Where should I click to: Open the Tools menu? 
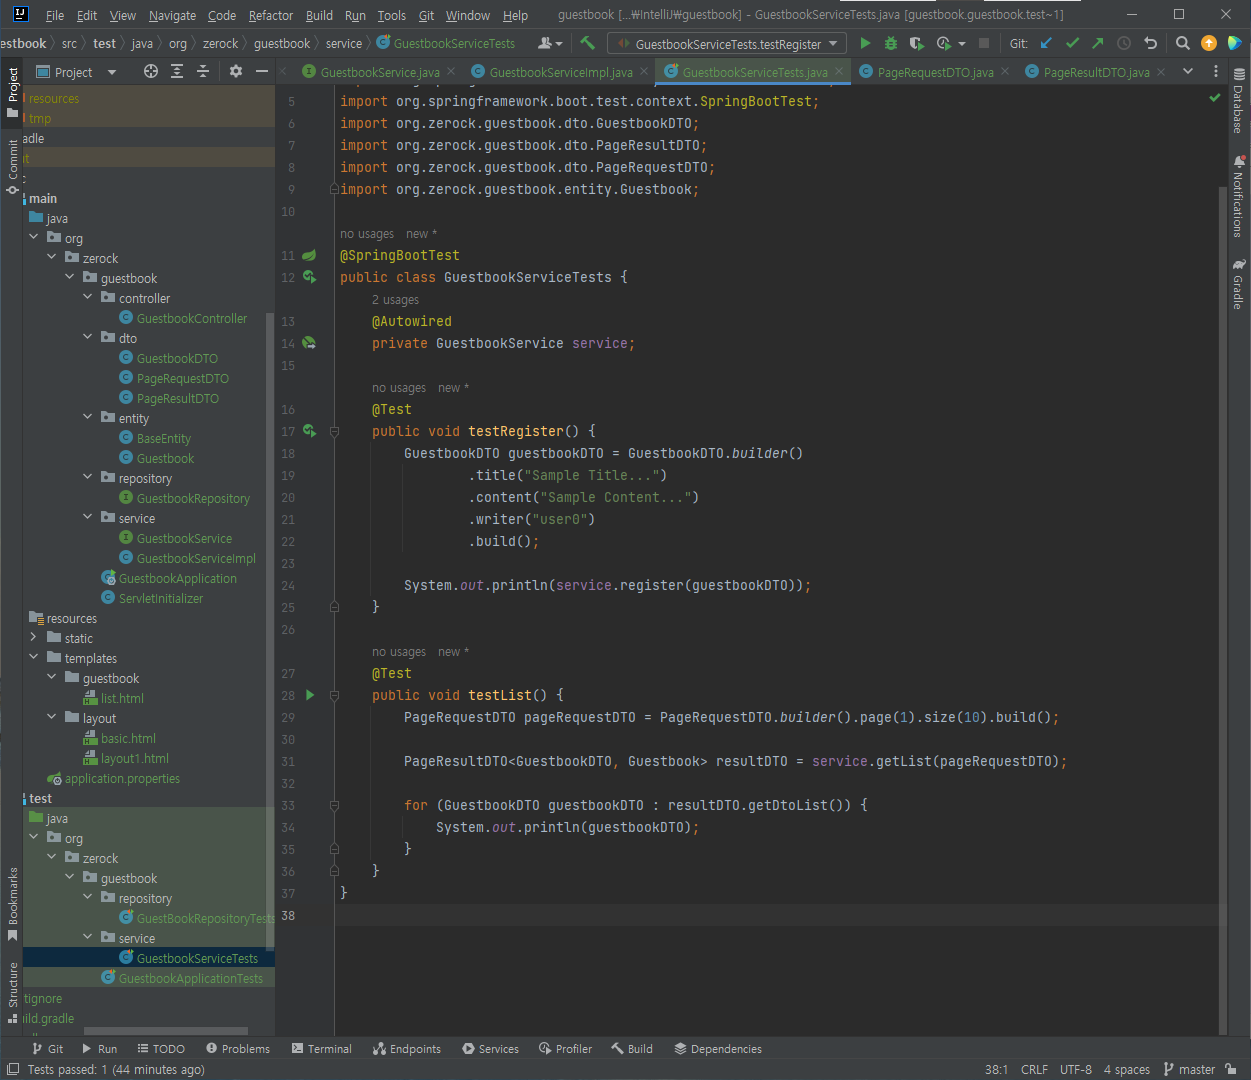392,15
